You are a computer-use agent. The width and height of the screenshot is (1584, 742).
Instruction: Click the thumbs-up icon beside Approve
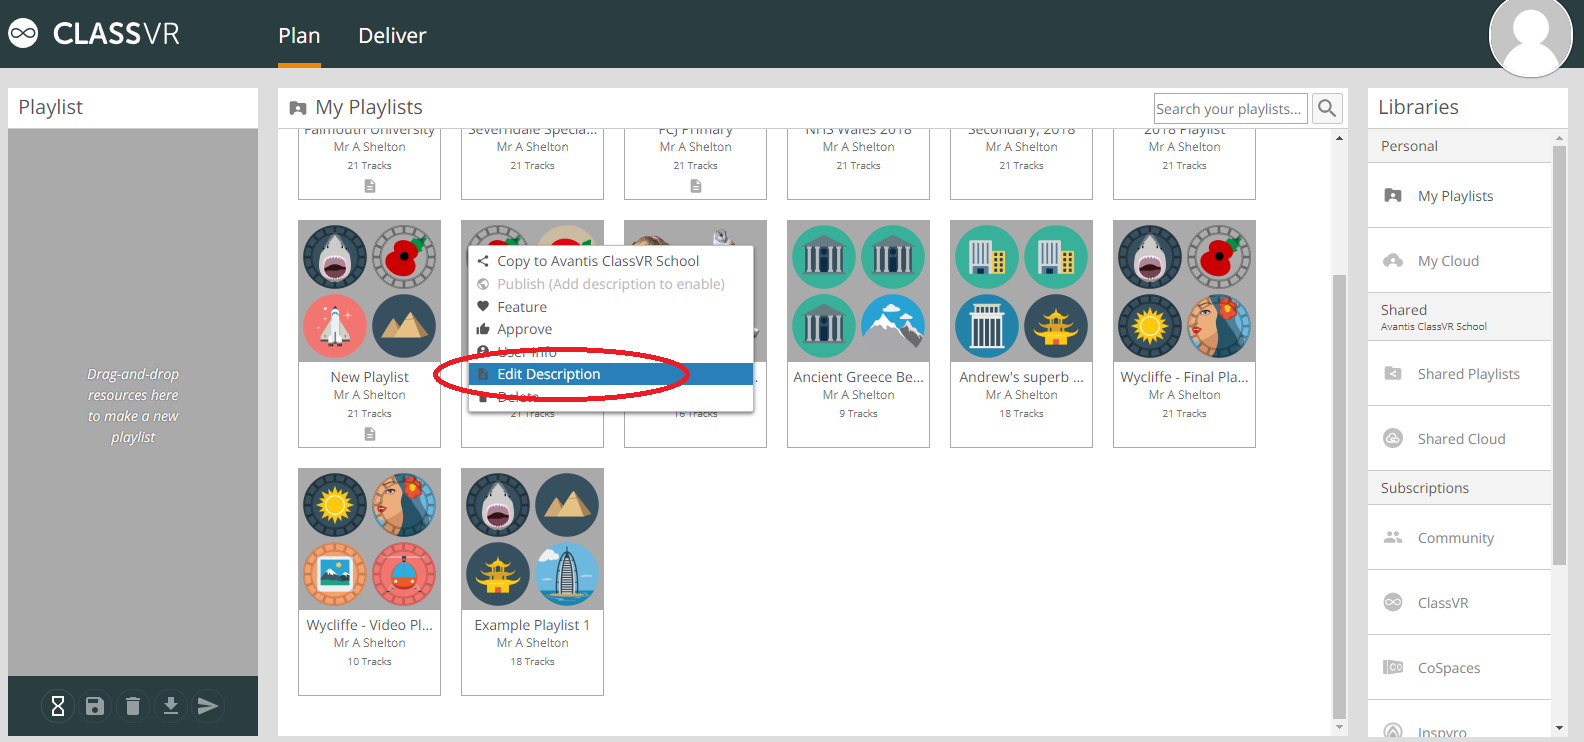click(x=483, y=329)
